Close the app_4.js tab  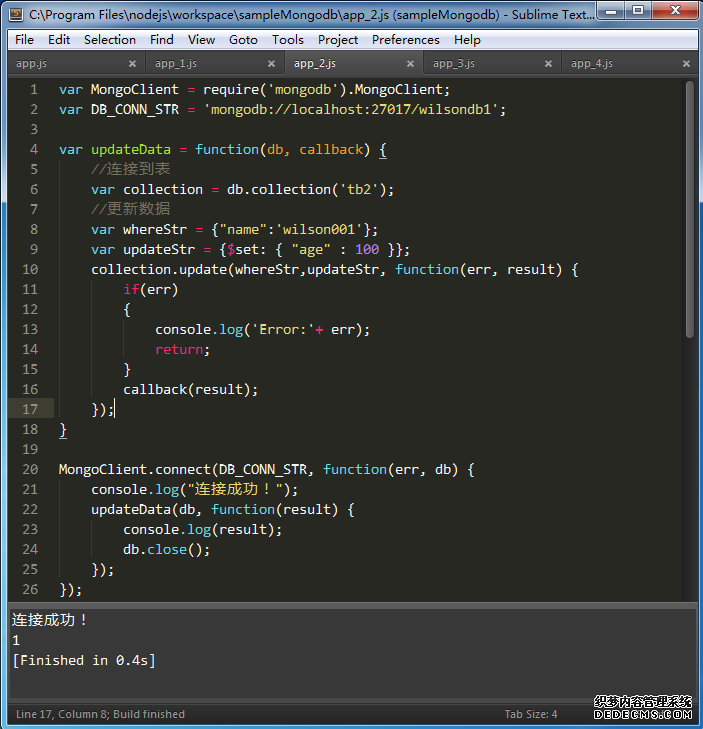pyautogui.click(x=686, y=63)
